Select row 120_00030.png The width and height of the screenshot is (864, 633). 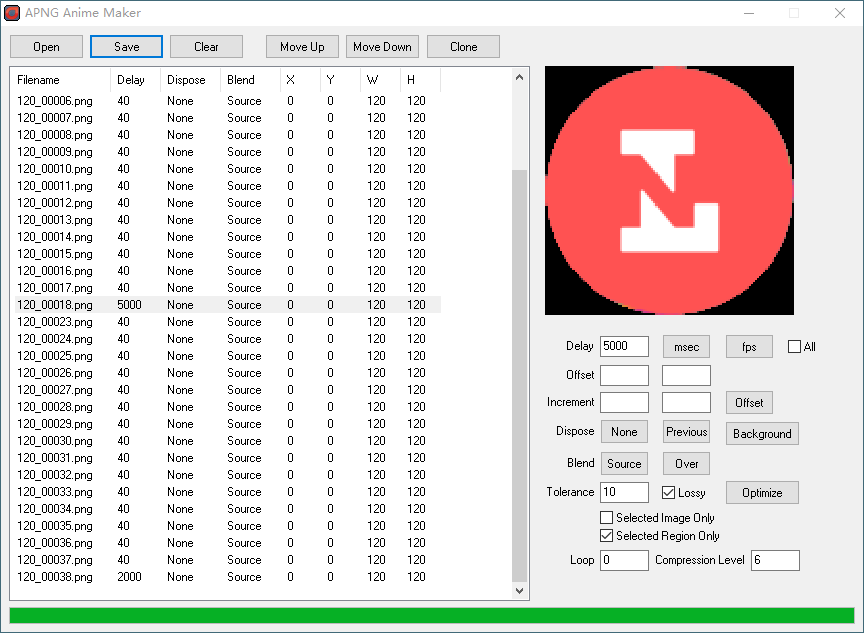pyautogui.click(x=228, y=441)
